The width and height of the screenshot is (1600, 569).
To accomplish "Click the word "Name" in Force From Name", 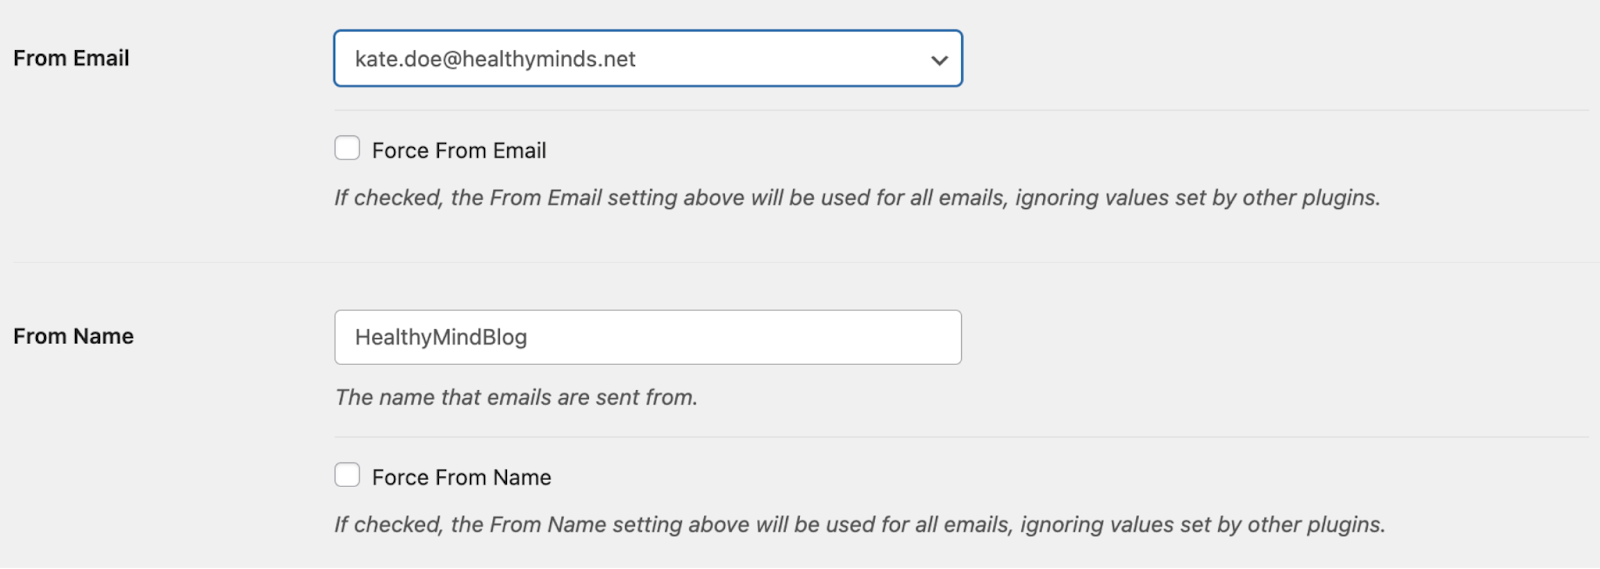I will point(521,478).
